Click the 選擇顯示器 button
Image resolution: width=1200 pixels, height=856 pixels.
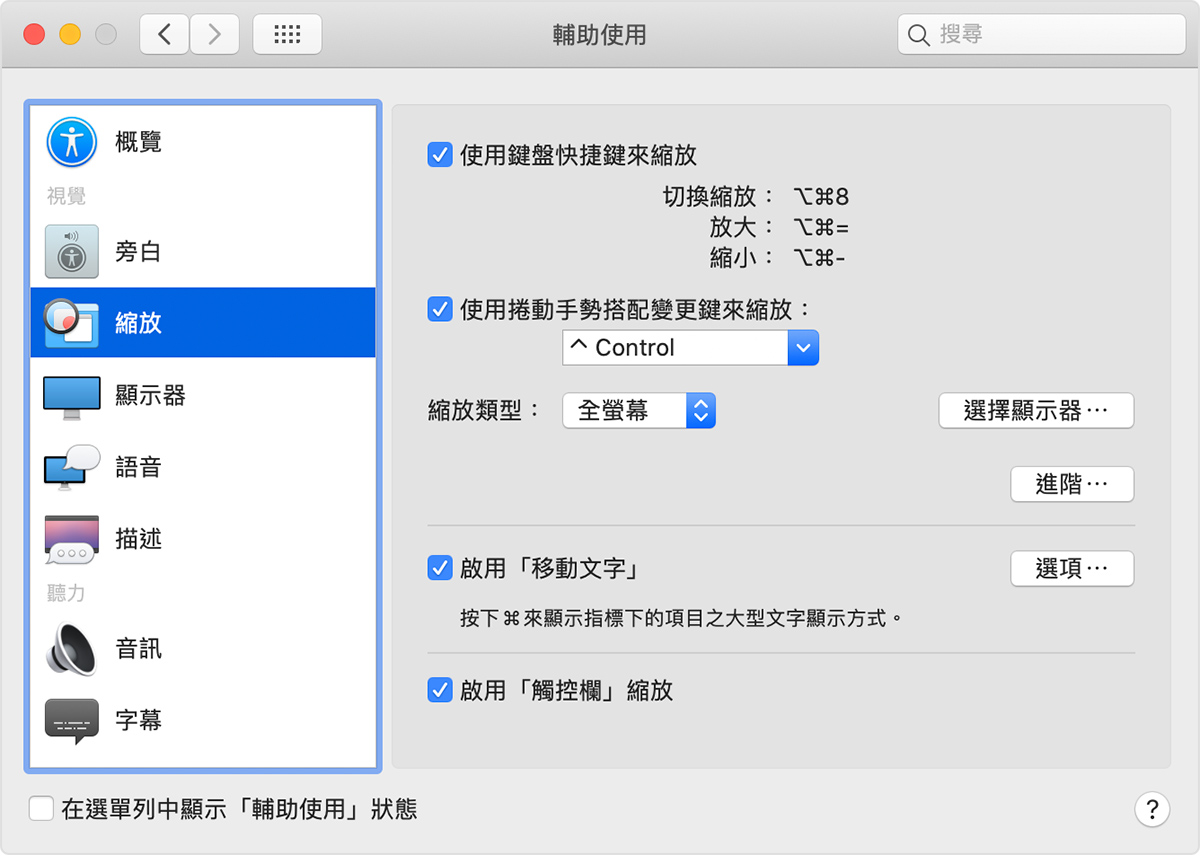(x=1036, y=410)
